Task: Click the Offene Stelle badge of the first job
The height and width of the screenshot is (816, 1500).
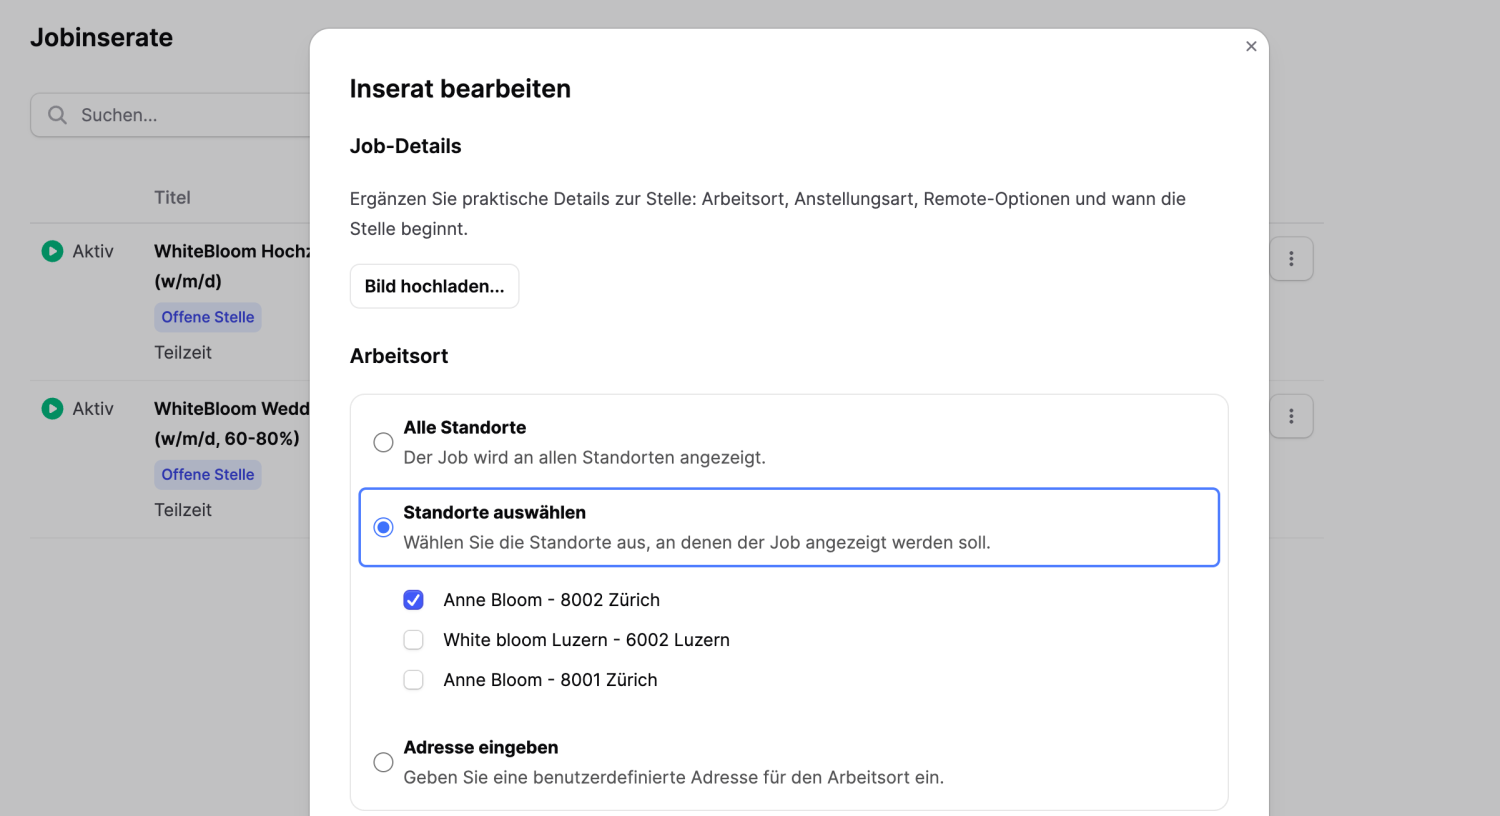Action: click(207, 316)
